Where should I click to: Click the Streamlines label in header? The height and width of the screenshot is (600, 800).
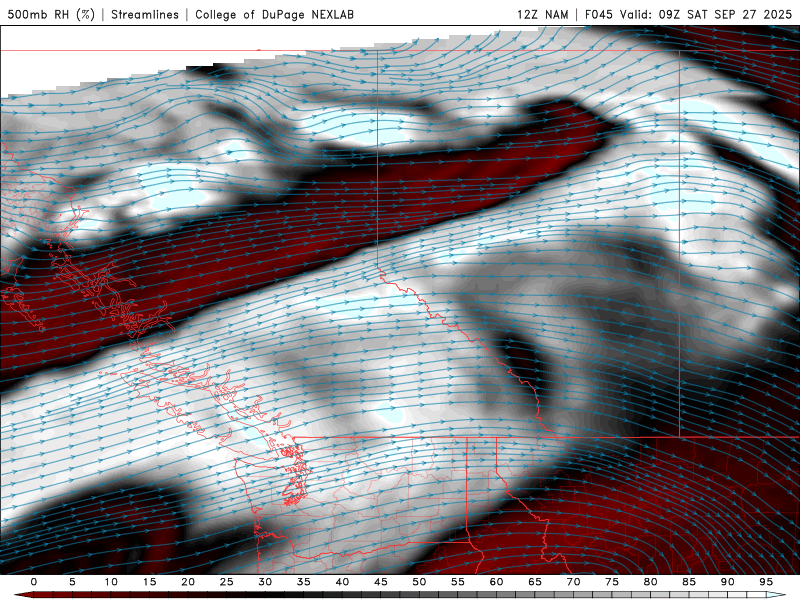click(x=145, y=14)
